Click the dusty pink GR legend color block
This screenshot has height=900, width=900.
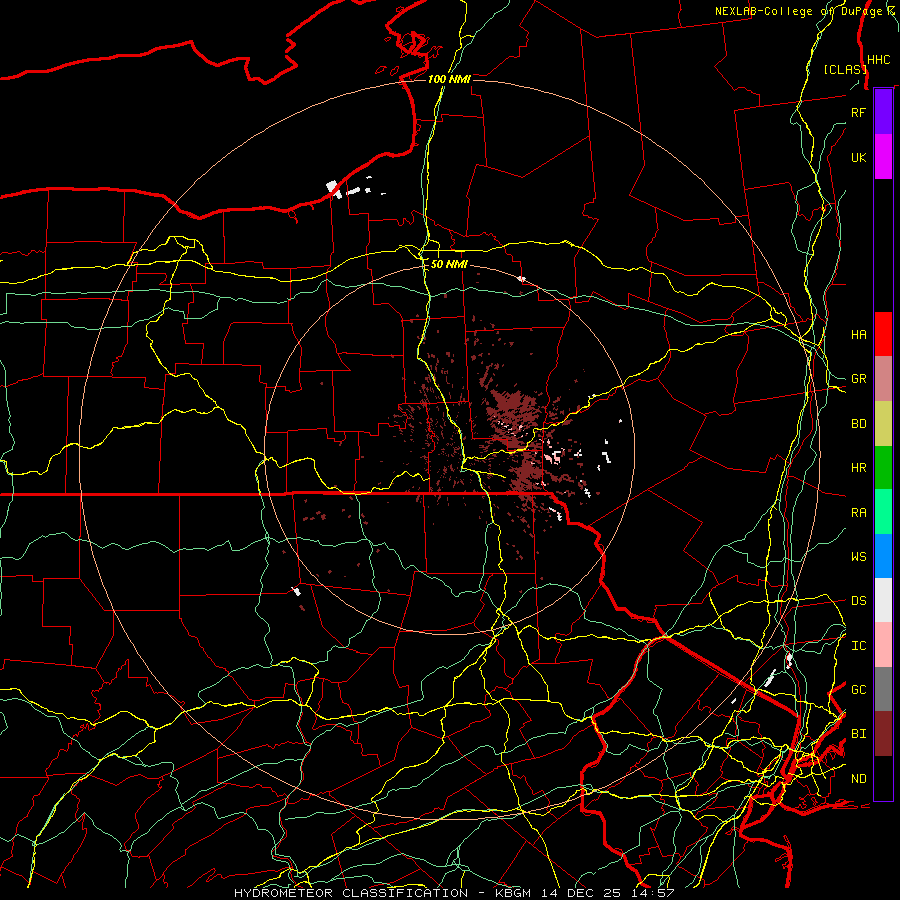(x=883, y=379)
